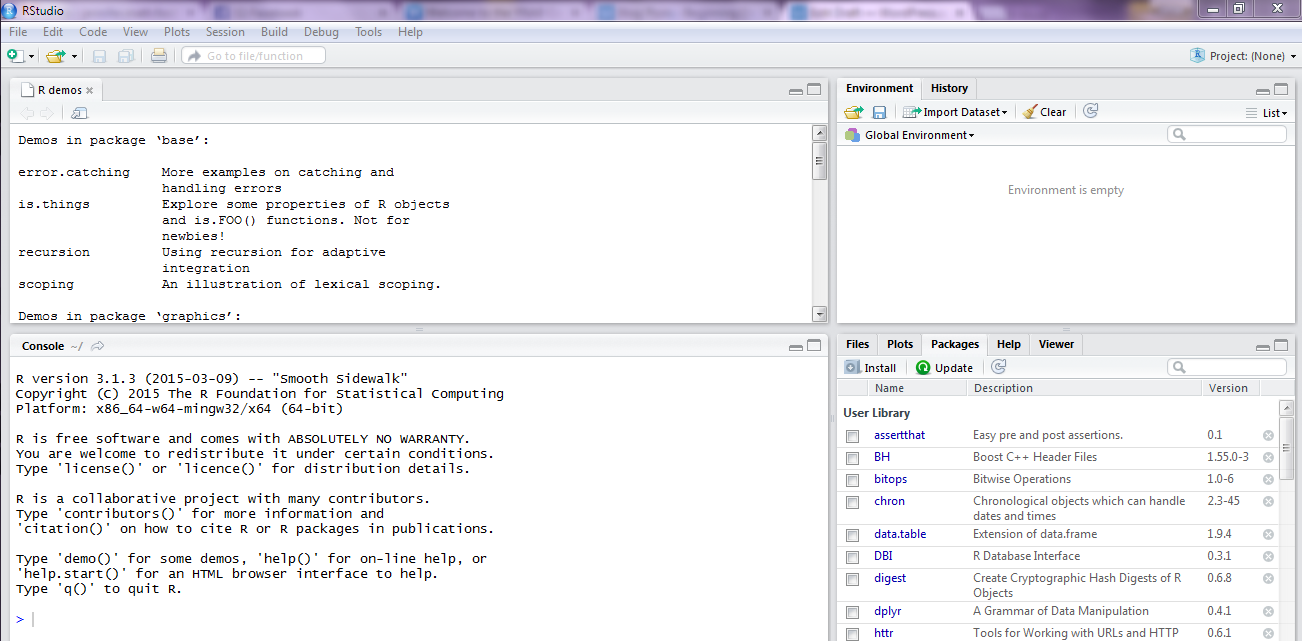The width and height of the screenshot is (1302, 641).
Task: Open the chron package link
Action: click(889, 501)
